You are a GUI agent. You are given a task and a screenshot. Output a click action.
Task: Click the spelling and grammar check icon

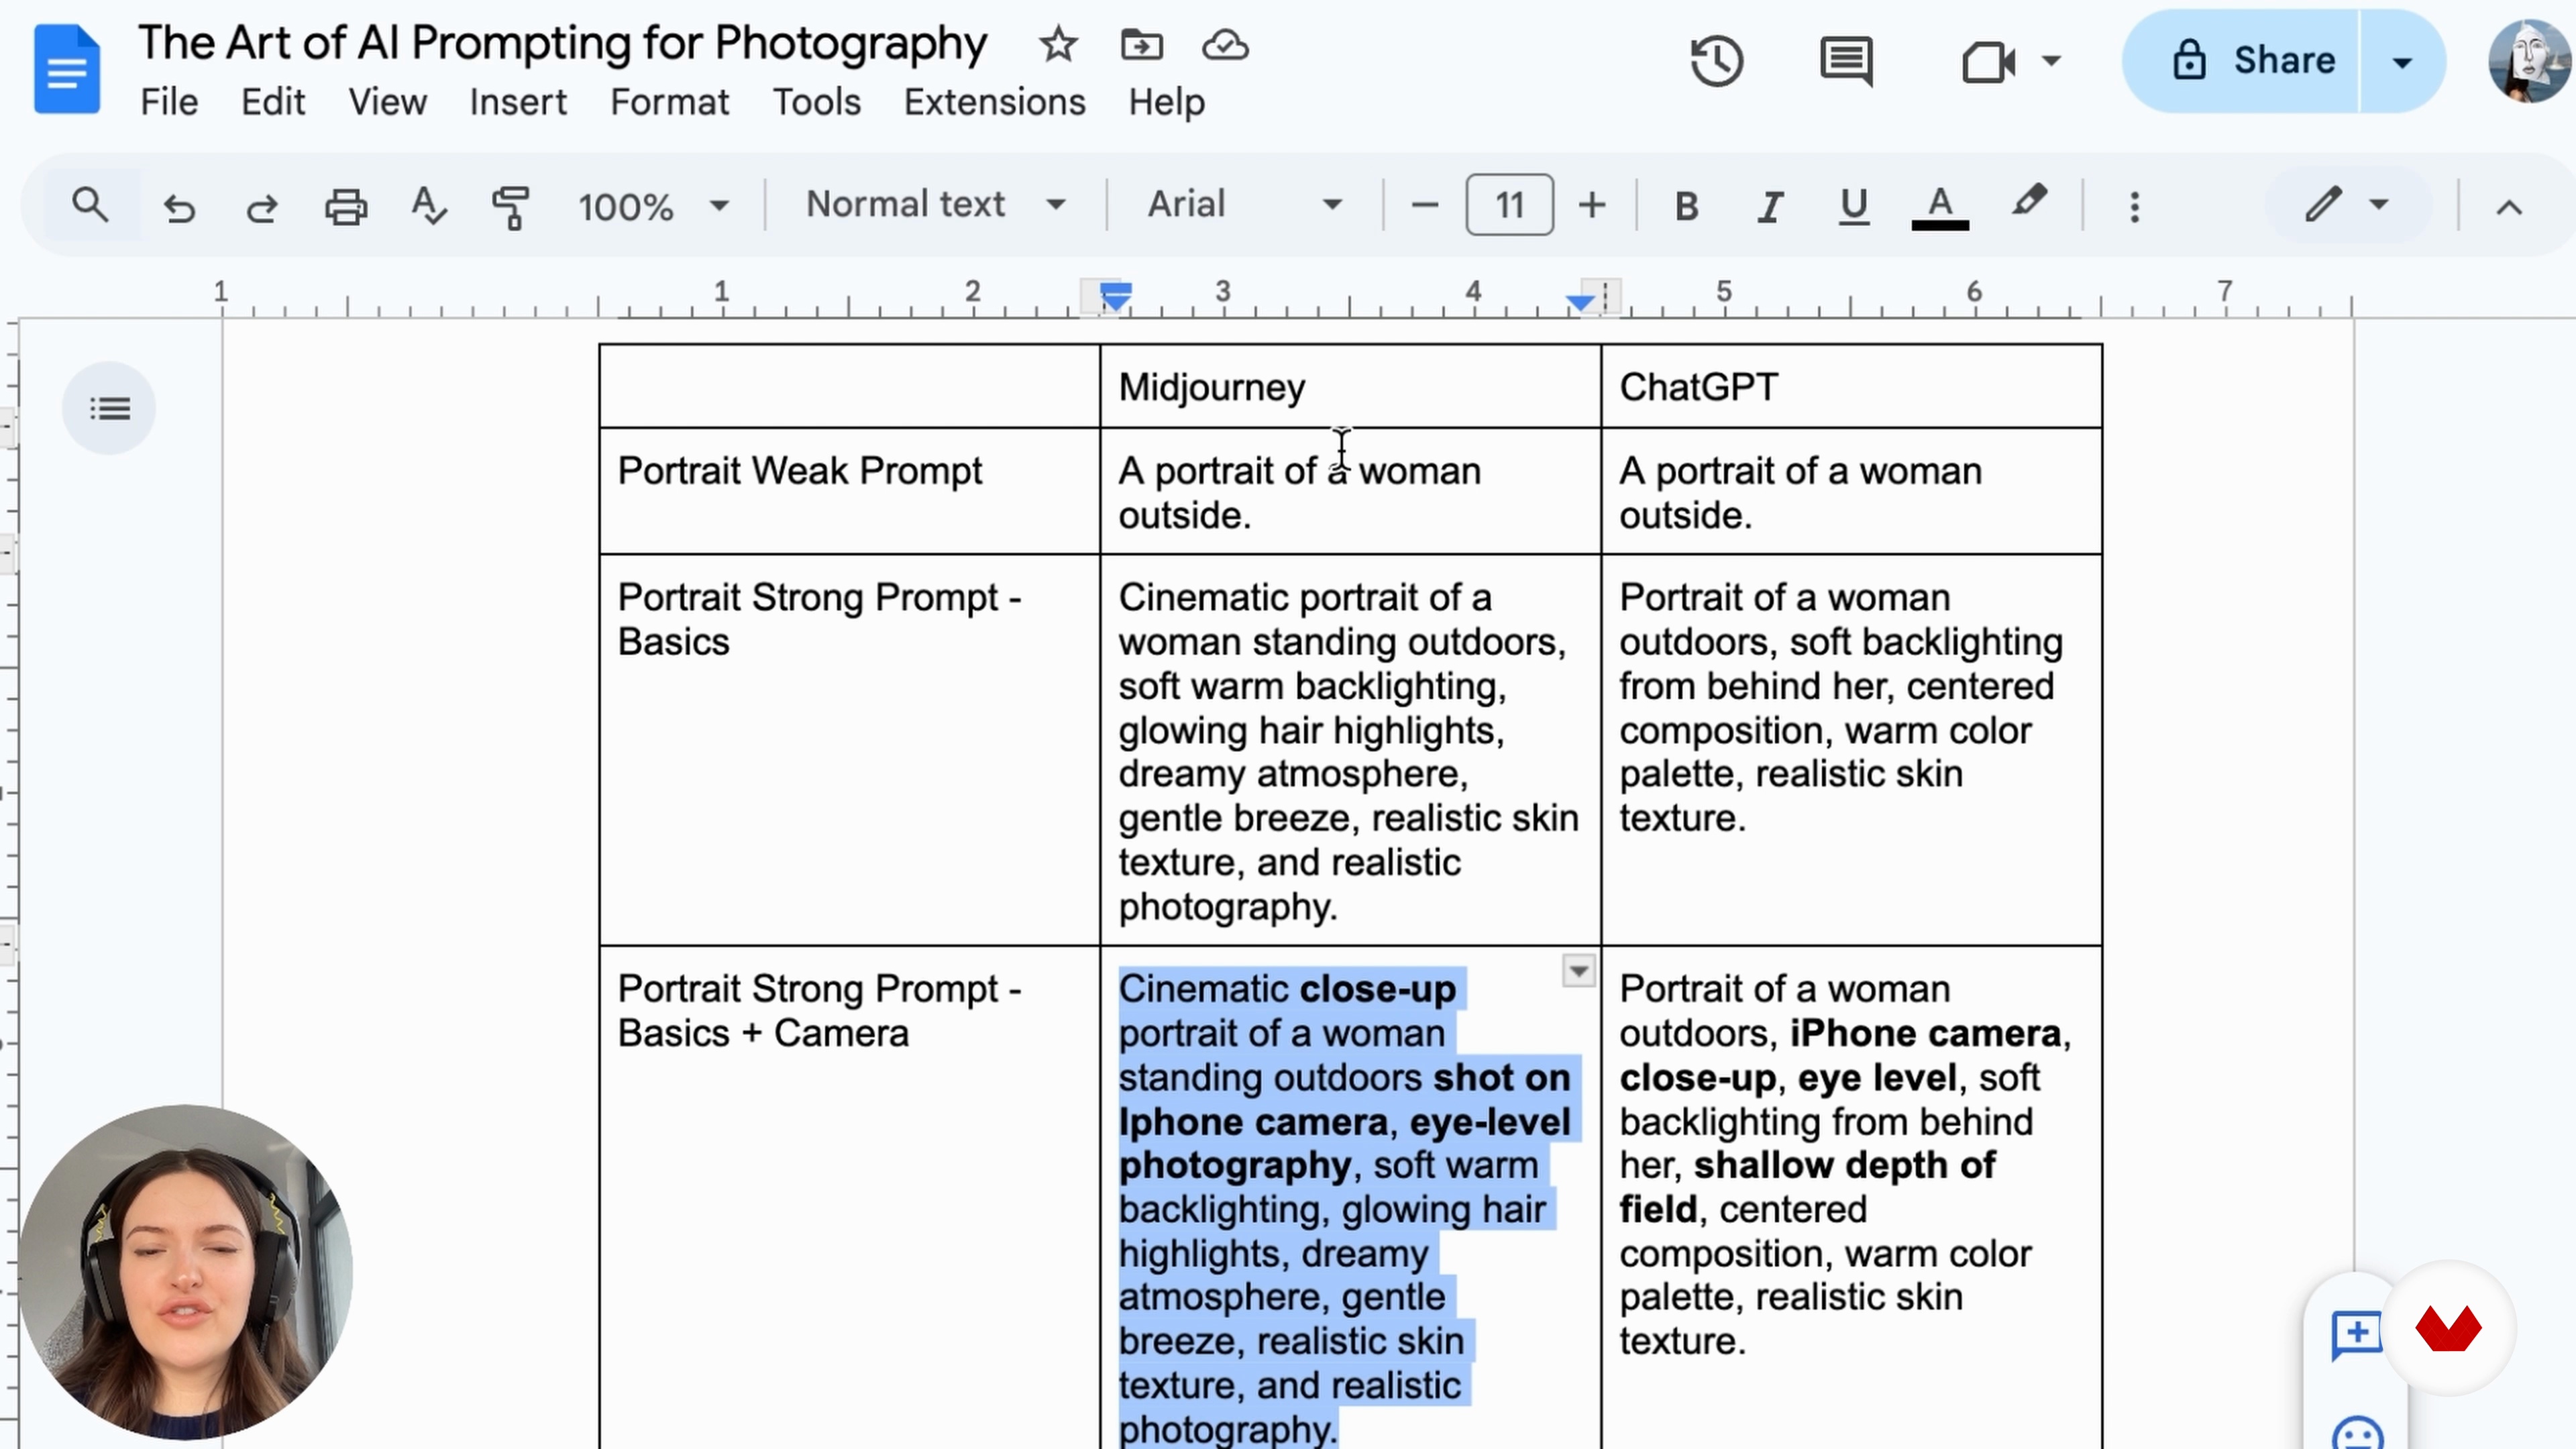pyautogui.click(x=429, y=206)
